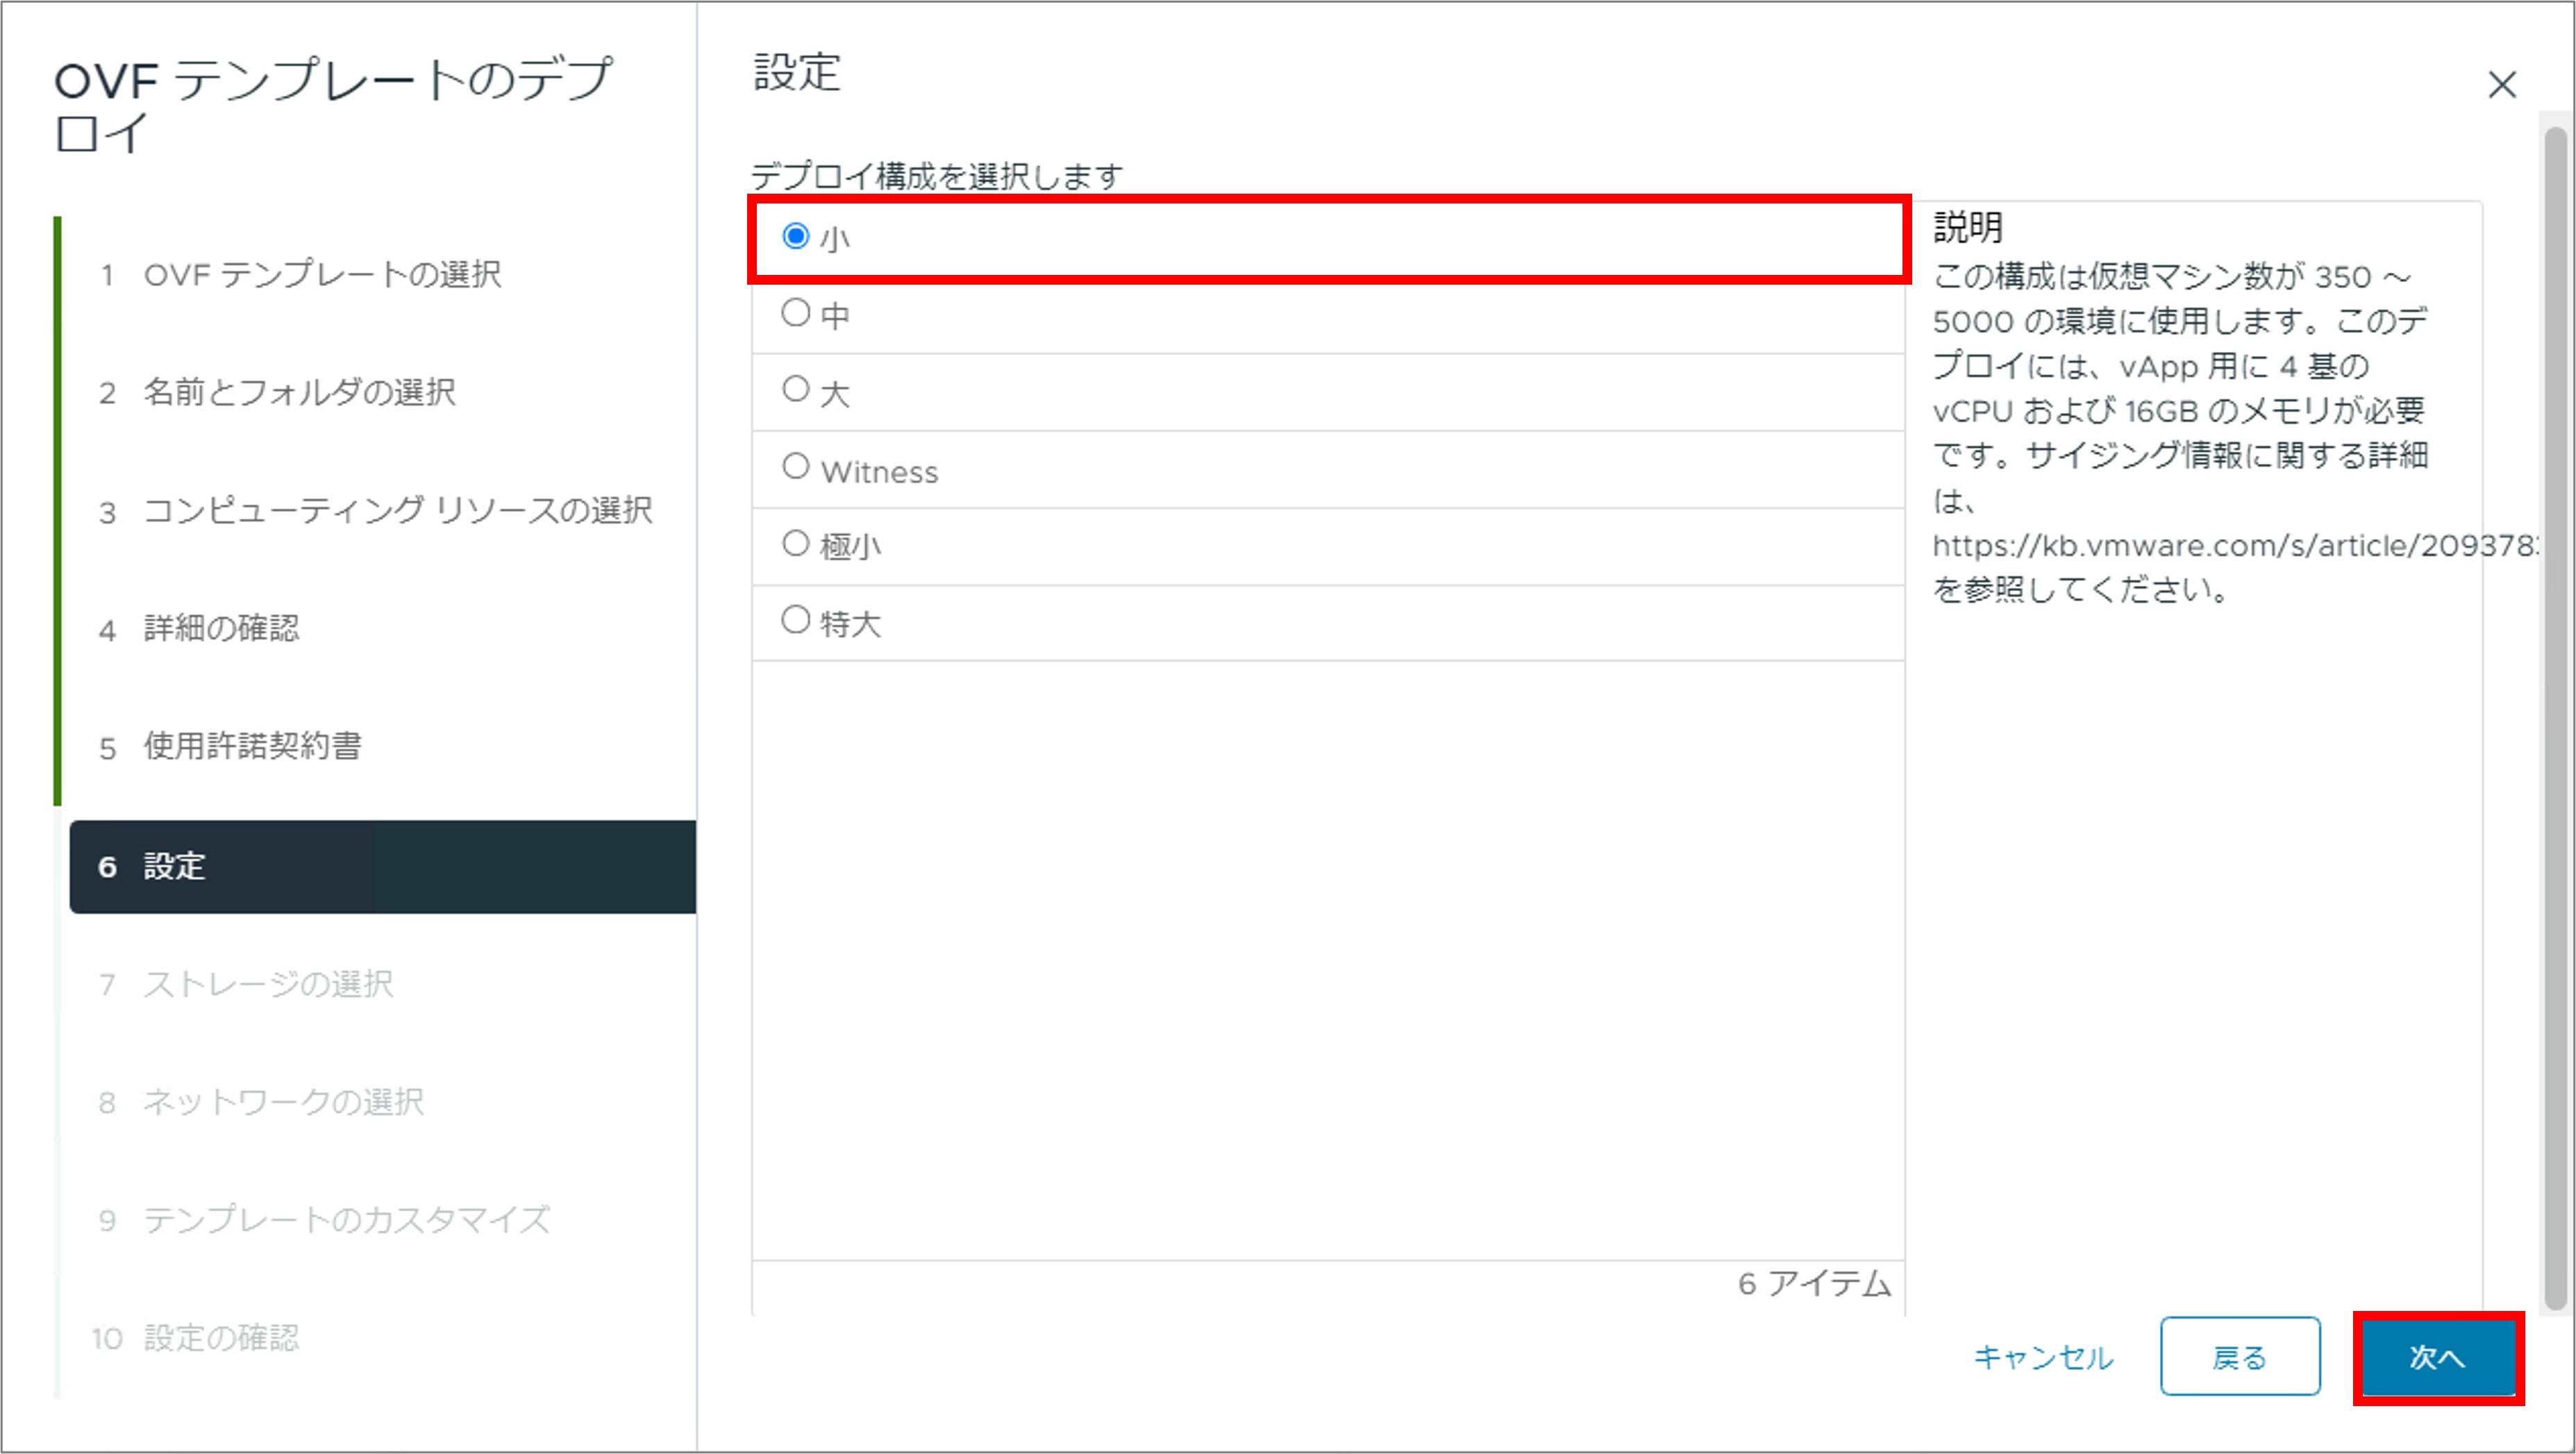This screenshot has height=1454, width=2576.
Task: Choose the 特大 configuration radio button
Action: [x=795, y=620]
